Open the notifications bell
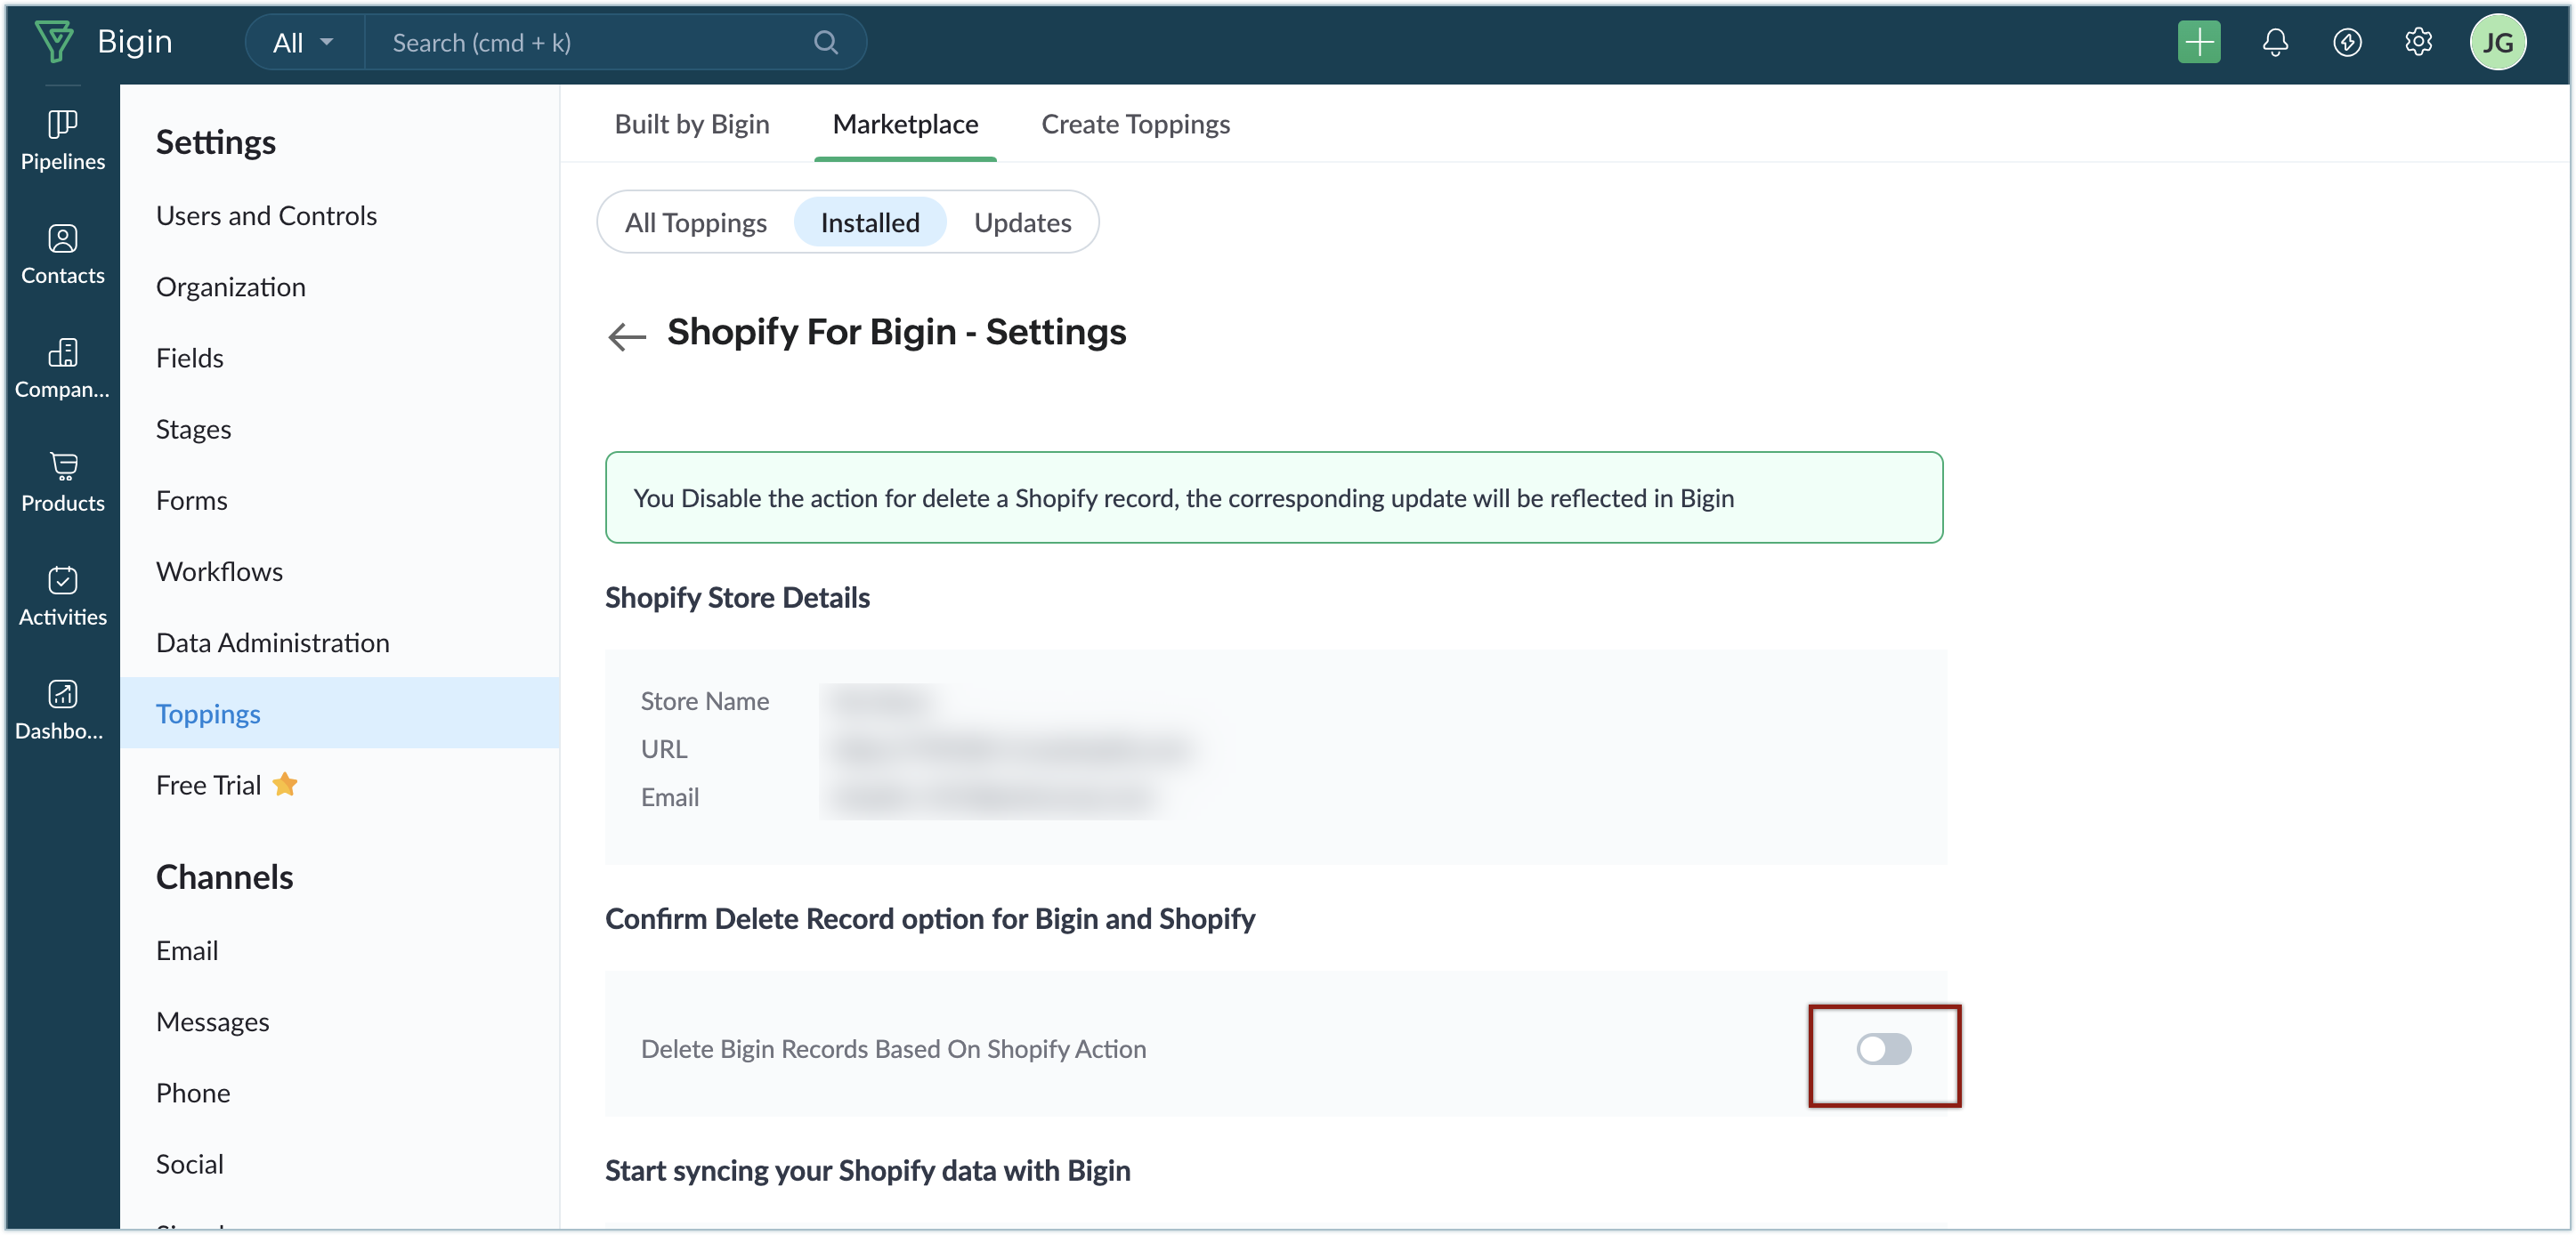Image resolution: width=2576 pixels, height=1235 pixels. pos(2275,42)
